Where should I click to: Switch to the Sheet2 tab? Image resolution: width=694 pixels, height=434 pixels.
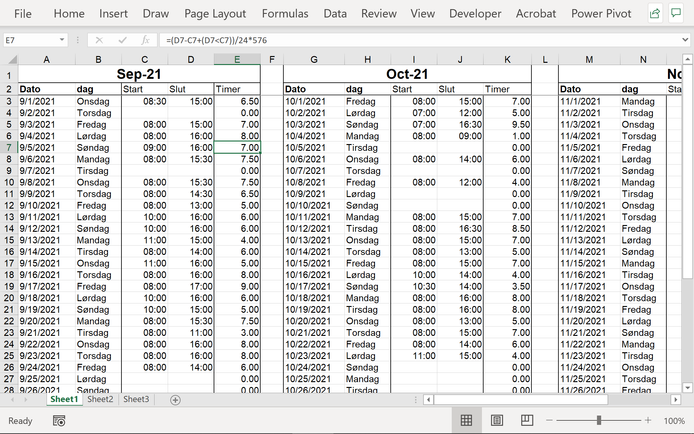(x=100, y=399)
